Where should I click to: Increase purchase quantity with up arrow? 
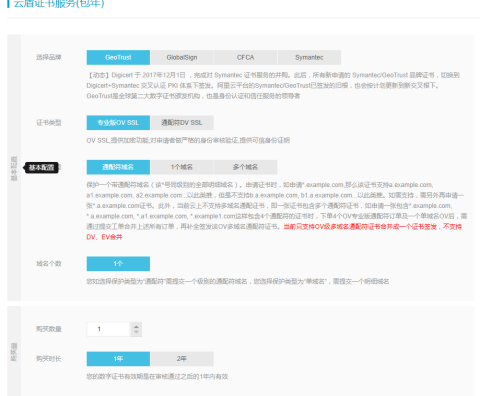click(x=136, y=326)
